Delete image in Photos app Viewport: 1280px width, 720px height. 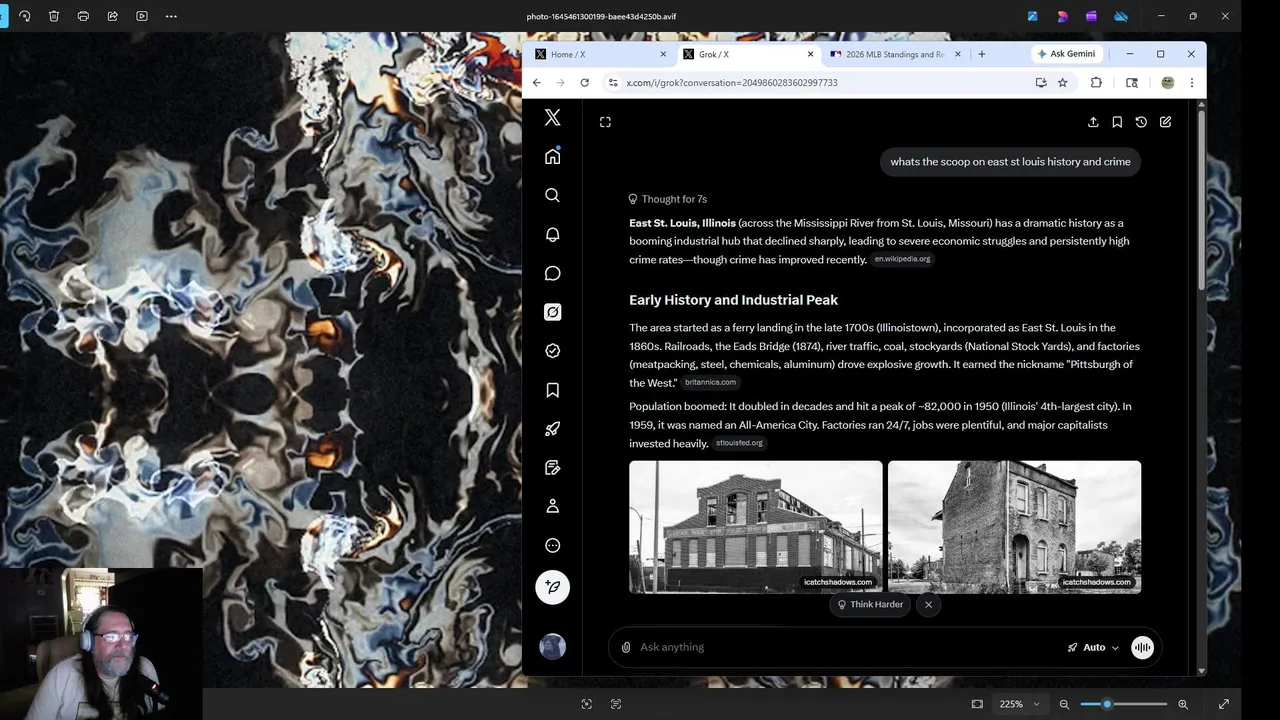pos(54,16)
